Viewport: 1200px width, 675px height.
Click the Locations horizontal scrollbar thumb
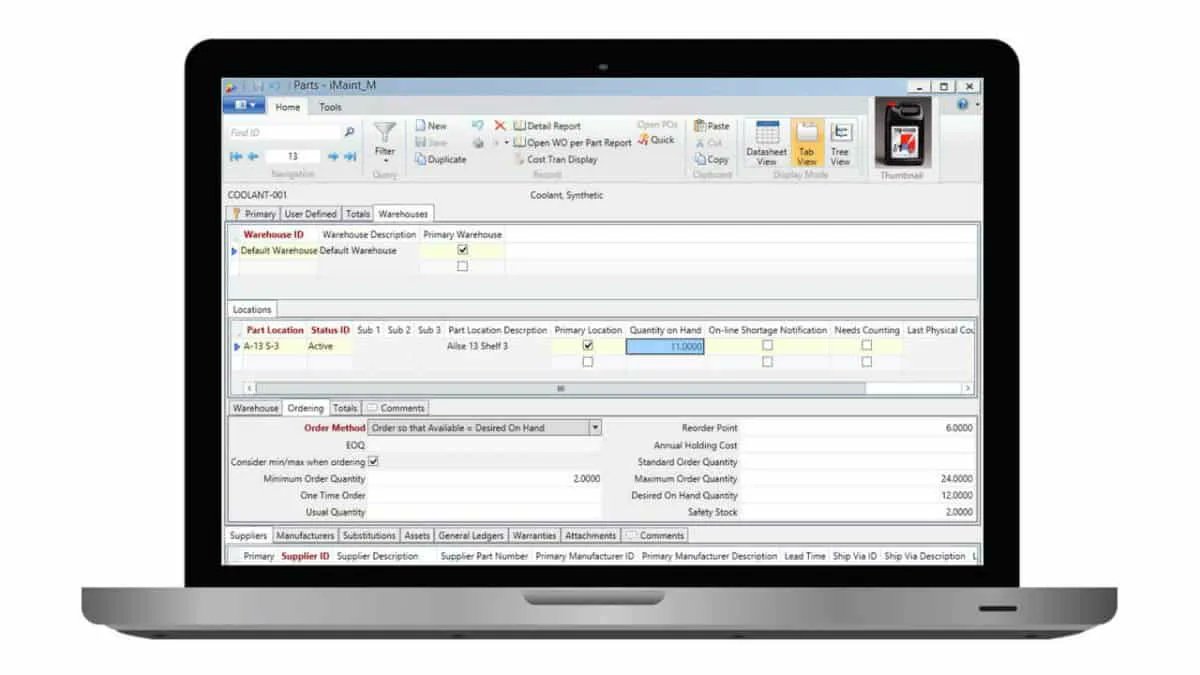[560, 388]
